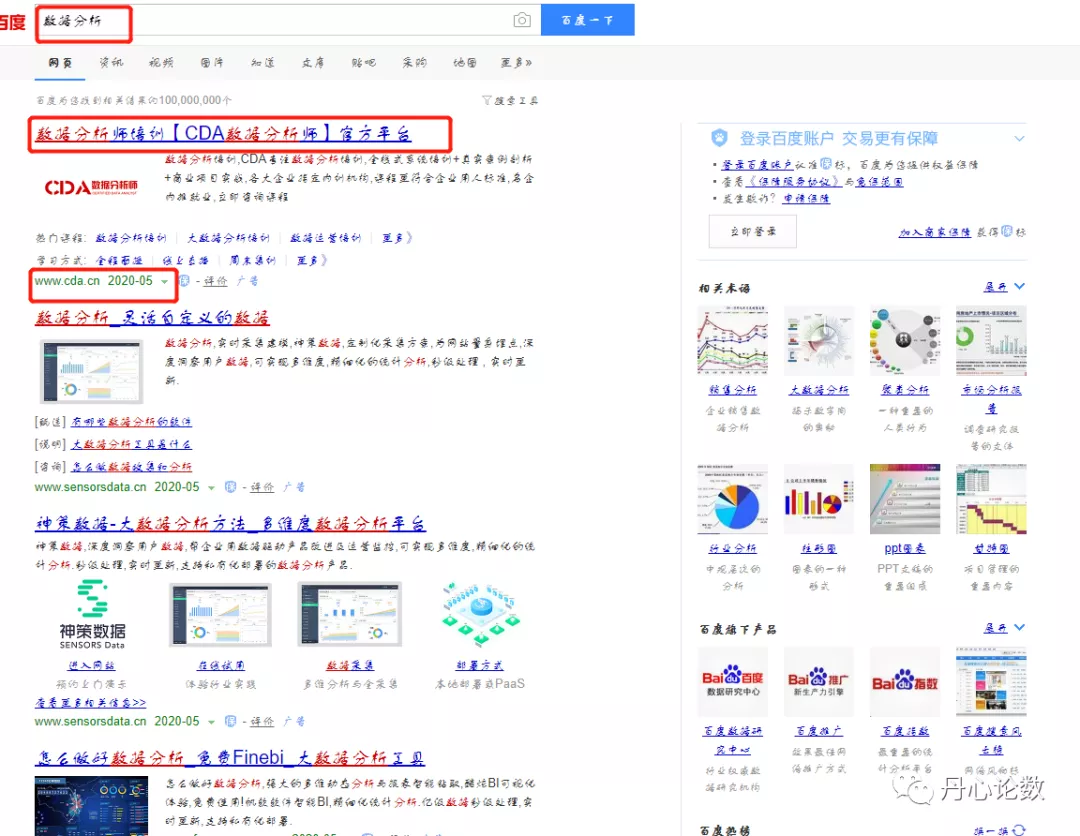Image resolution: width=1080 pixels, height=836 pixels.
Task: Open the radial chart thumbnail for 大数据分析
Action: [818, 341]
